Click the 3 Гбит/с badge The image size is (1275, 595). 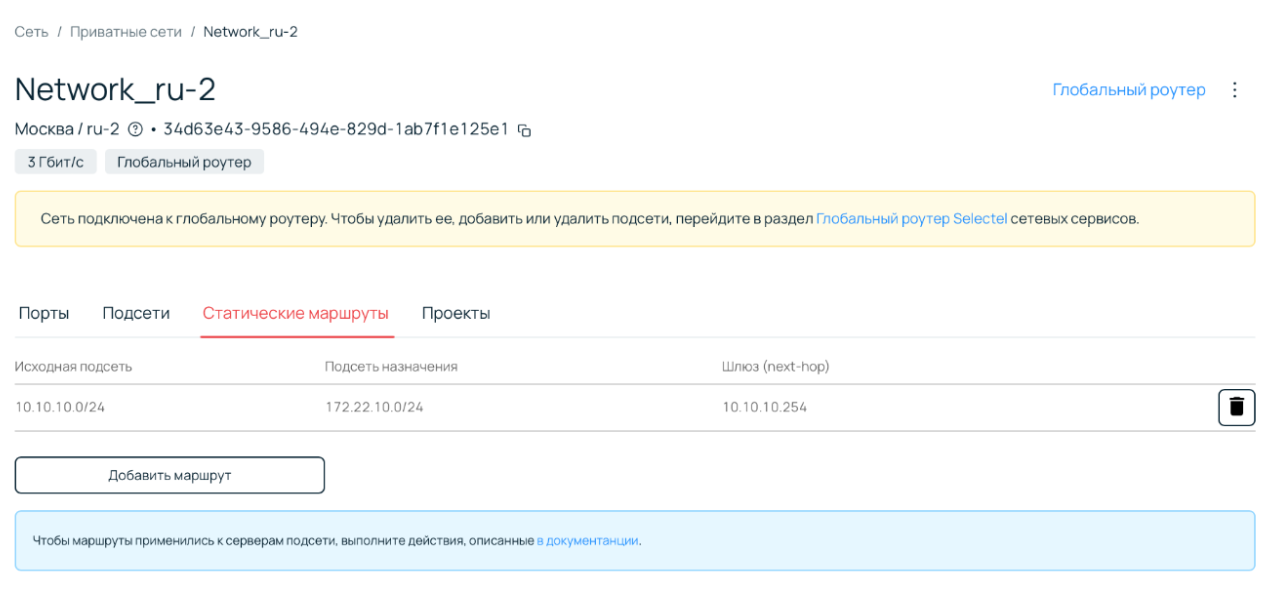[x=56, y=162]
